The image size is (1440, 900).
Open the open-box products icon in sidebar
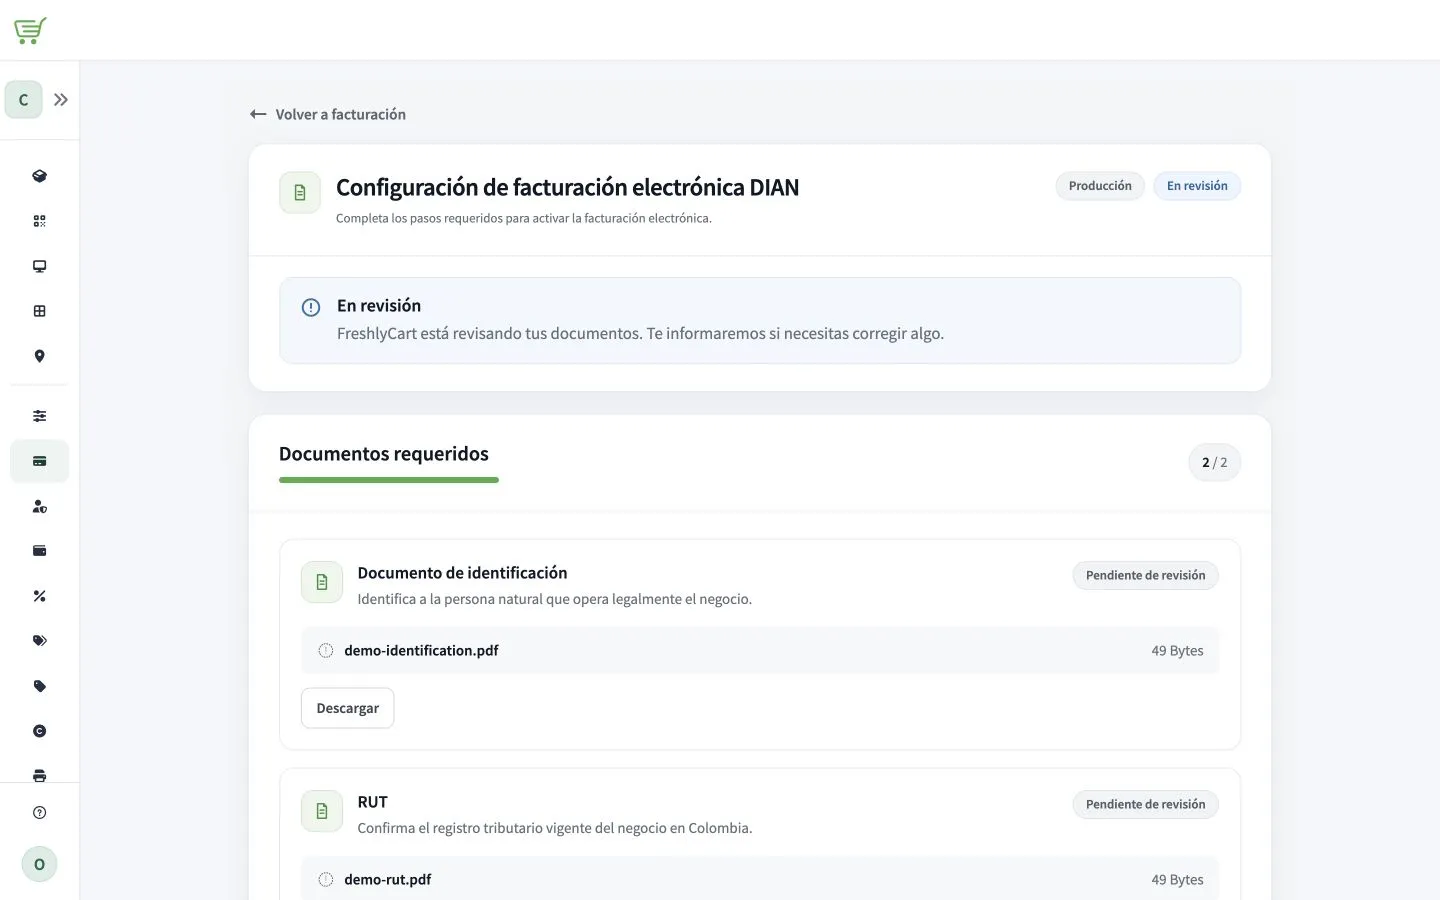(40, 176)
